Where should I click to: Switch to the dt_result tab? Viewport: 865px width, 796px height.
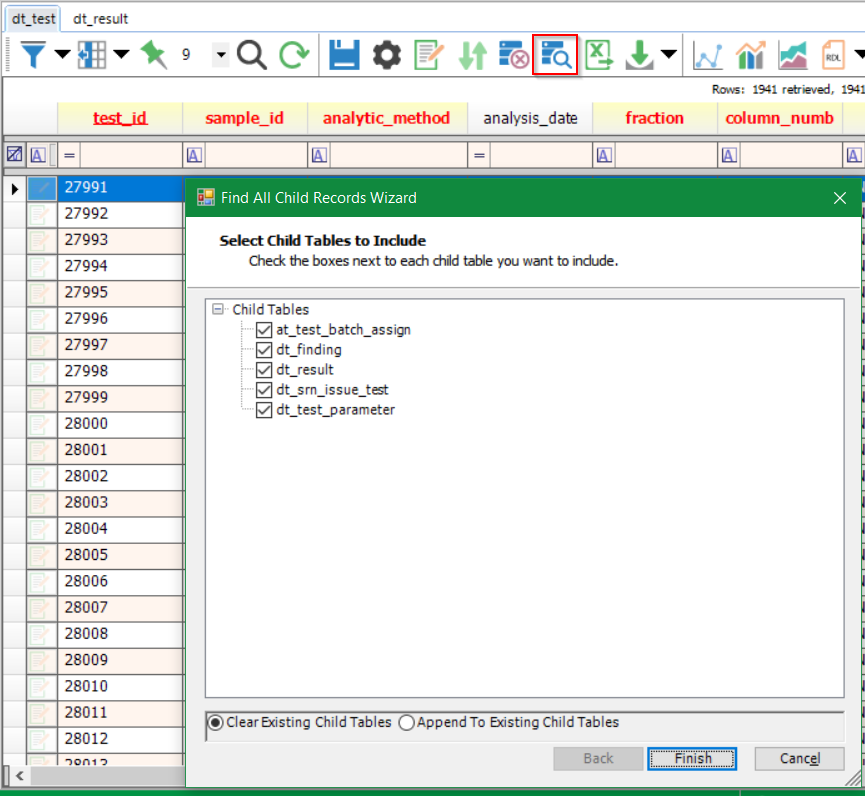(100, 18)
